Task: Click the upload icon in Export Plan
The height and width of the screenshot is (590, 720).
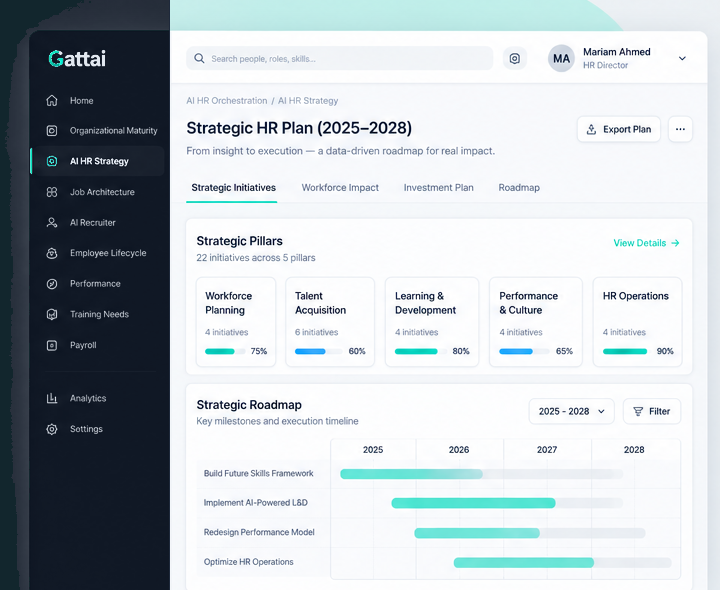Action: [591, 129]
